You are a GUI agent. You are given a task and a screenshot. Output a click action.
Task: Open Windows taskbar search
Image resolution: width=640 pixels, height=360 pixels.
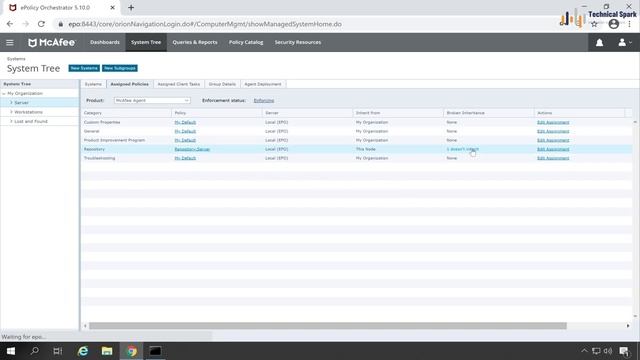pos(35,351)
